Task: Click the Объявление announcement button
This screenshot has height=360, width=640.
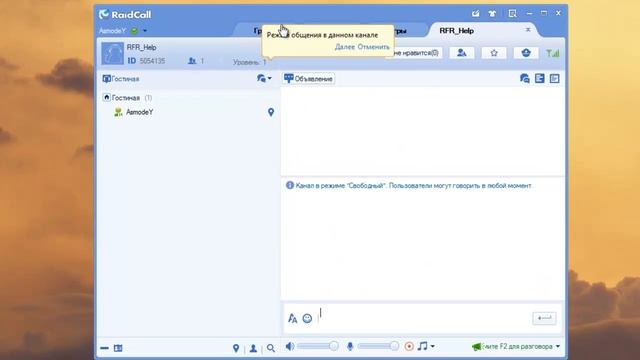Action: [x=309, y=79]
